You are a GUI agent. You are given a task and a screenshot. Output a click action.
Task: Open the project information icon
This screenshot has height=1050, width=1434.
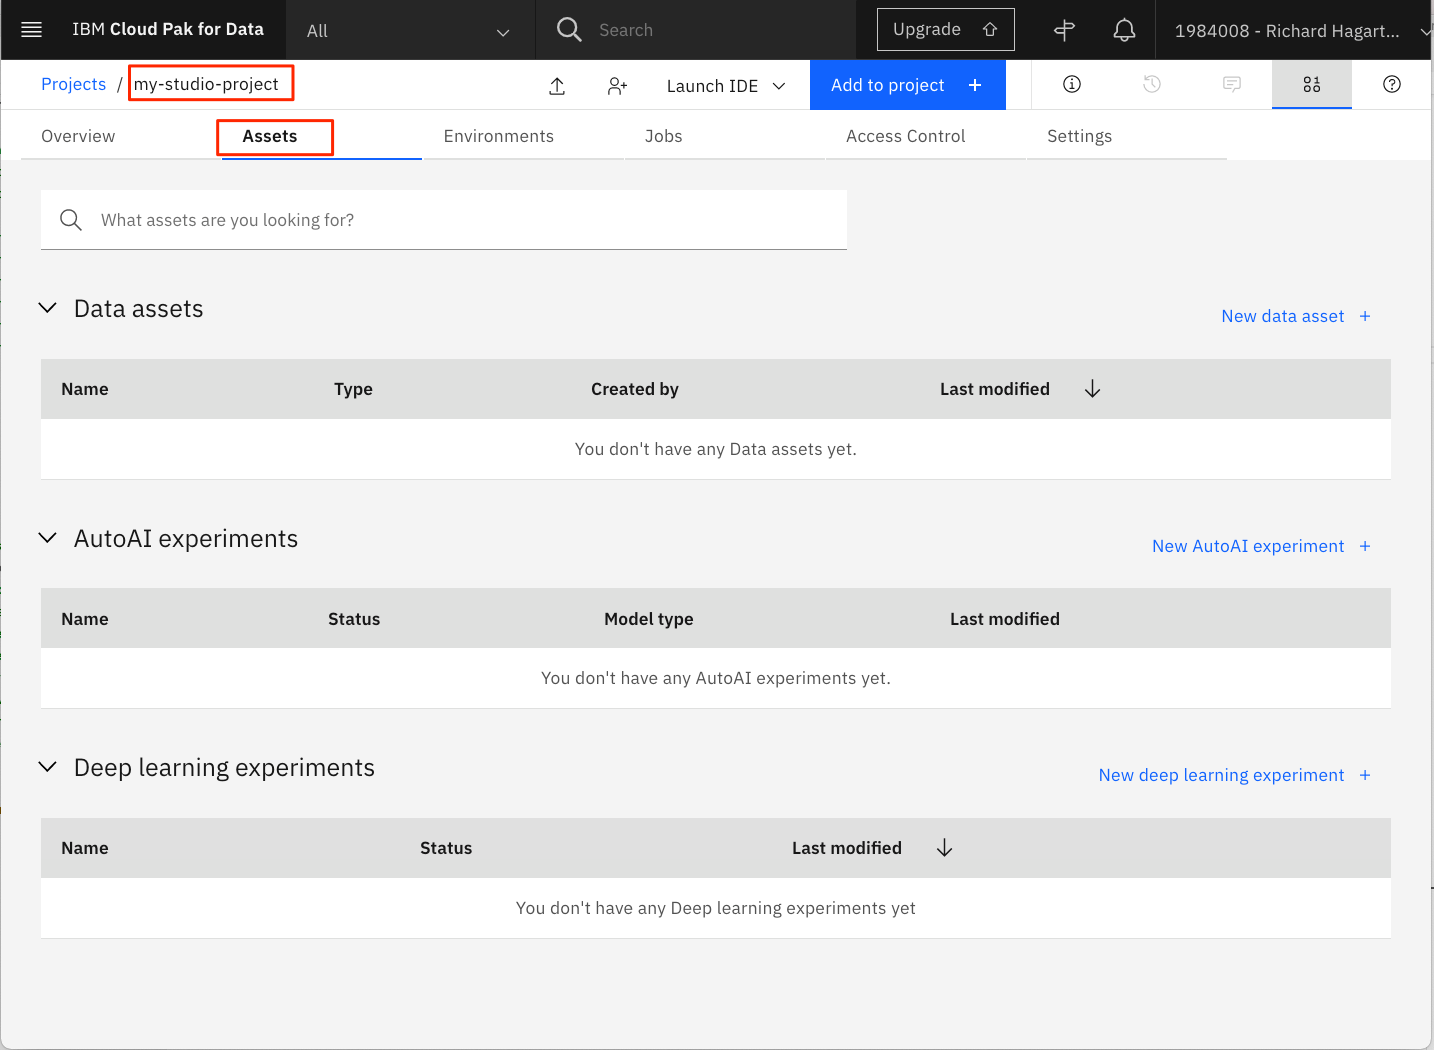pos(1072,84)
